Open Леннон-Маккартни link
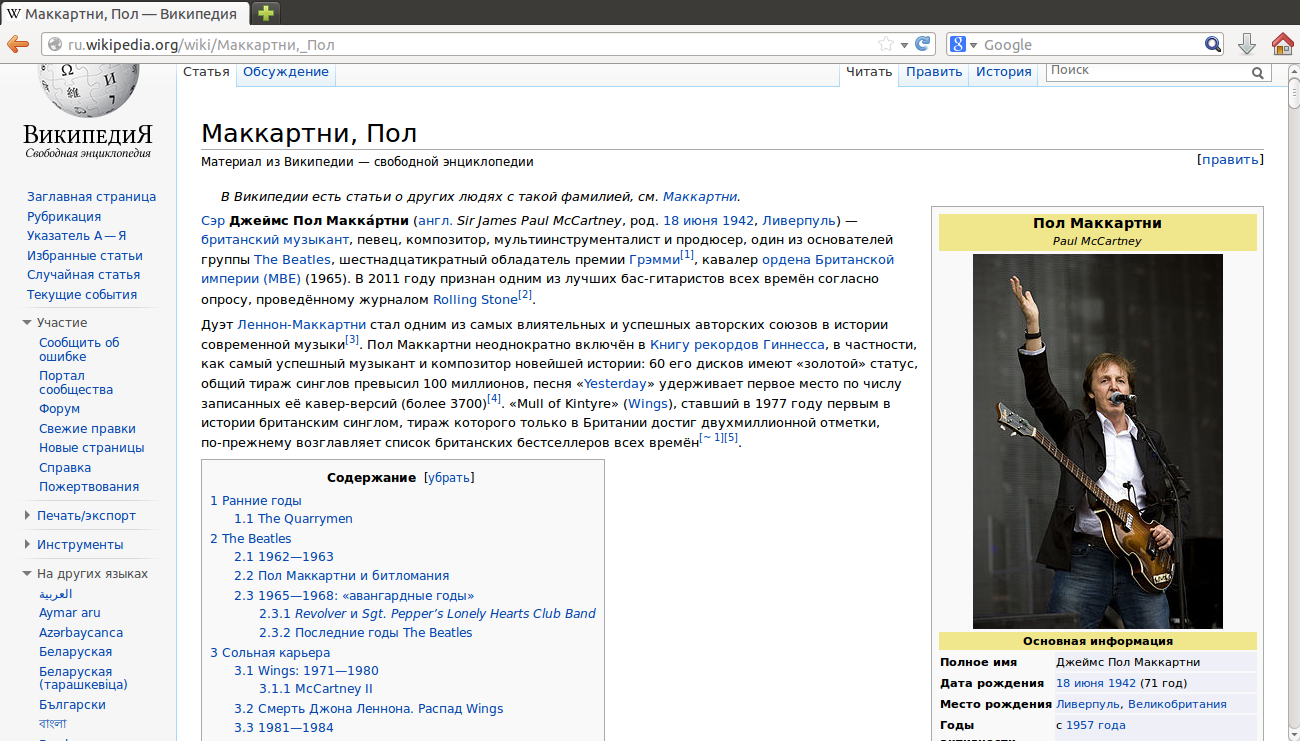This screenshot has height=741, width=1300. [x=302, y=325]
